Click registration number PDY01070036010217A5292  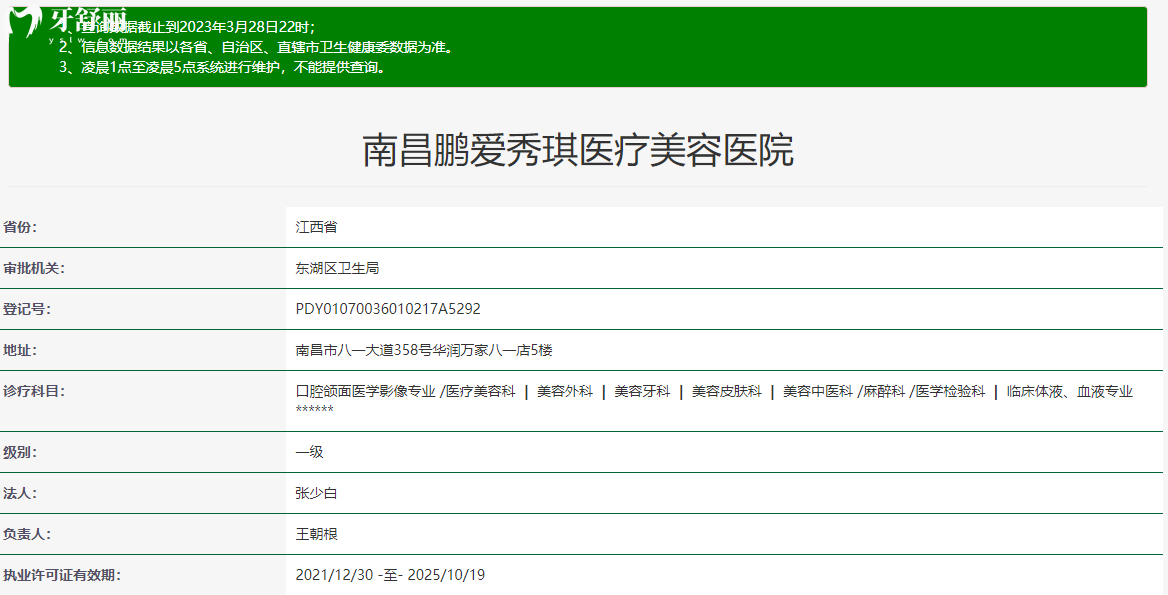tap(388, 309)
